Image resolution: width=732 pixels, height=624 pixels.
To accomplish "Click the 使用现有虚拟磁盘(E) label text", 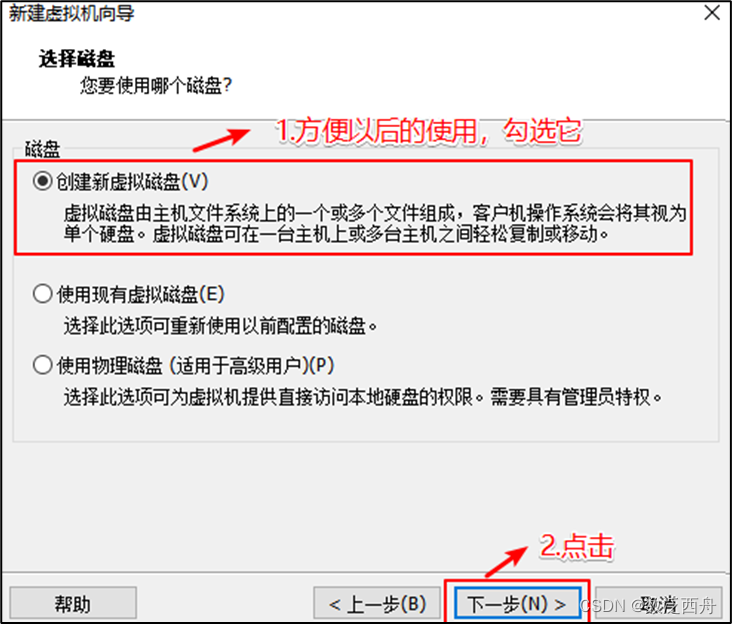I will 141,294.
